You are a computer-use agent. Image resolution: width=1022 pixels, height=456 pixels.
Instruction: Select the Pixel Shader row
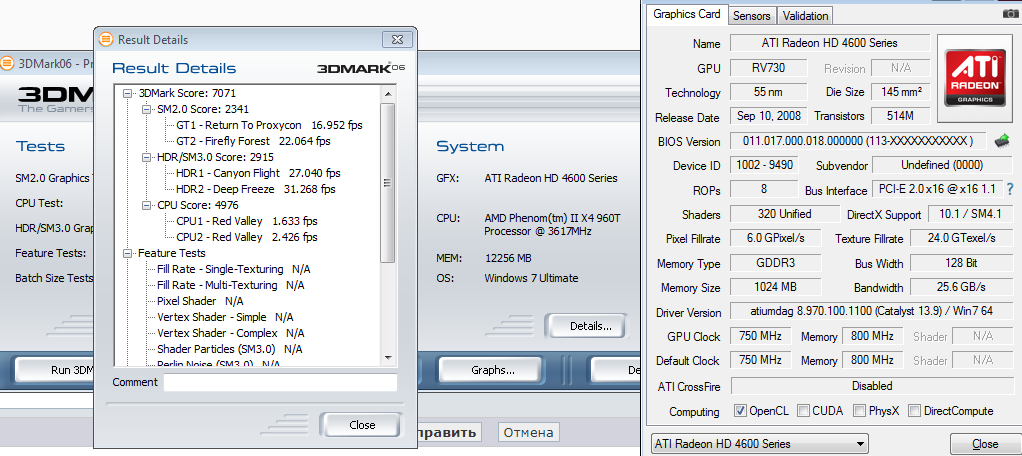click(200, 301)
